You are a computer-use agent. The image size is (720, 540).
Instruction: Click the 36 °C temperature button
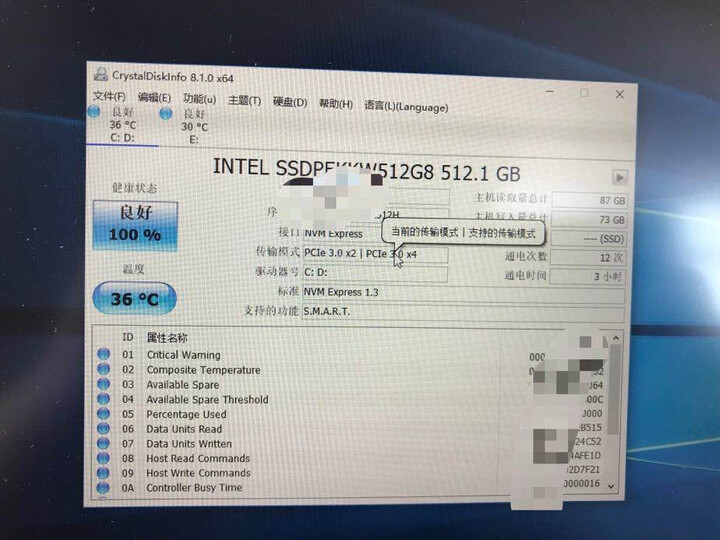click(x=135, y=299)
